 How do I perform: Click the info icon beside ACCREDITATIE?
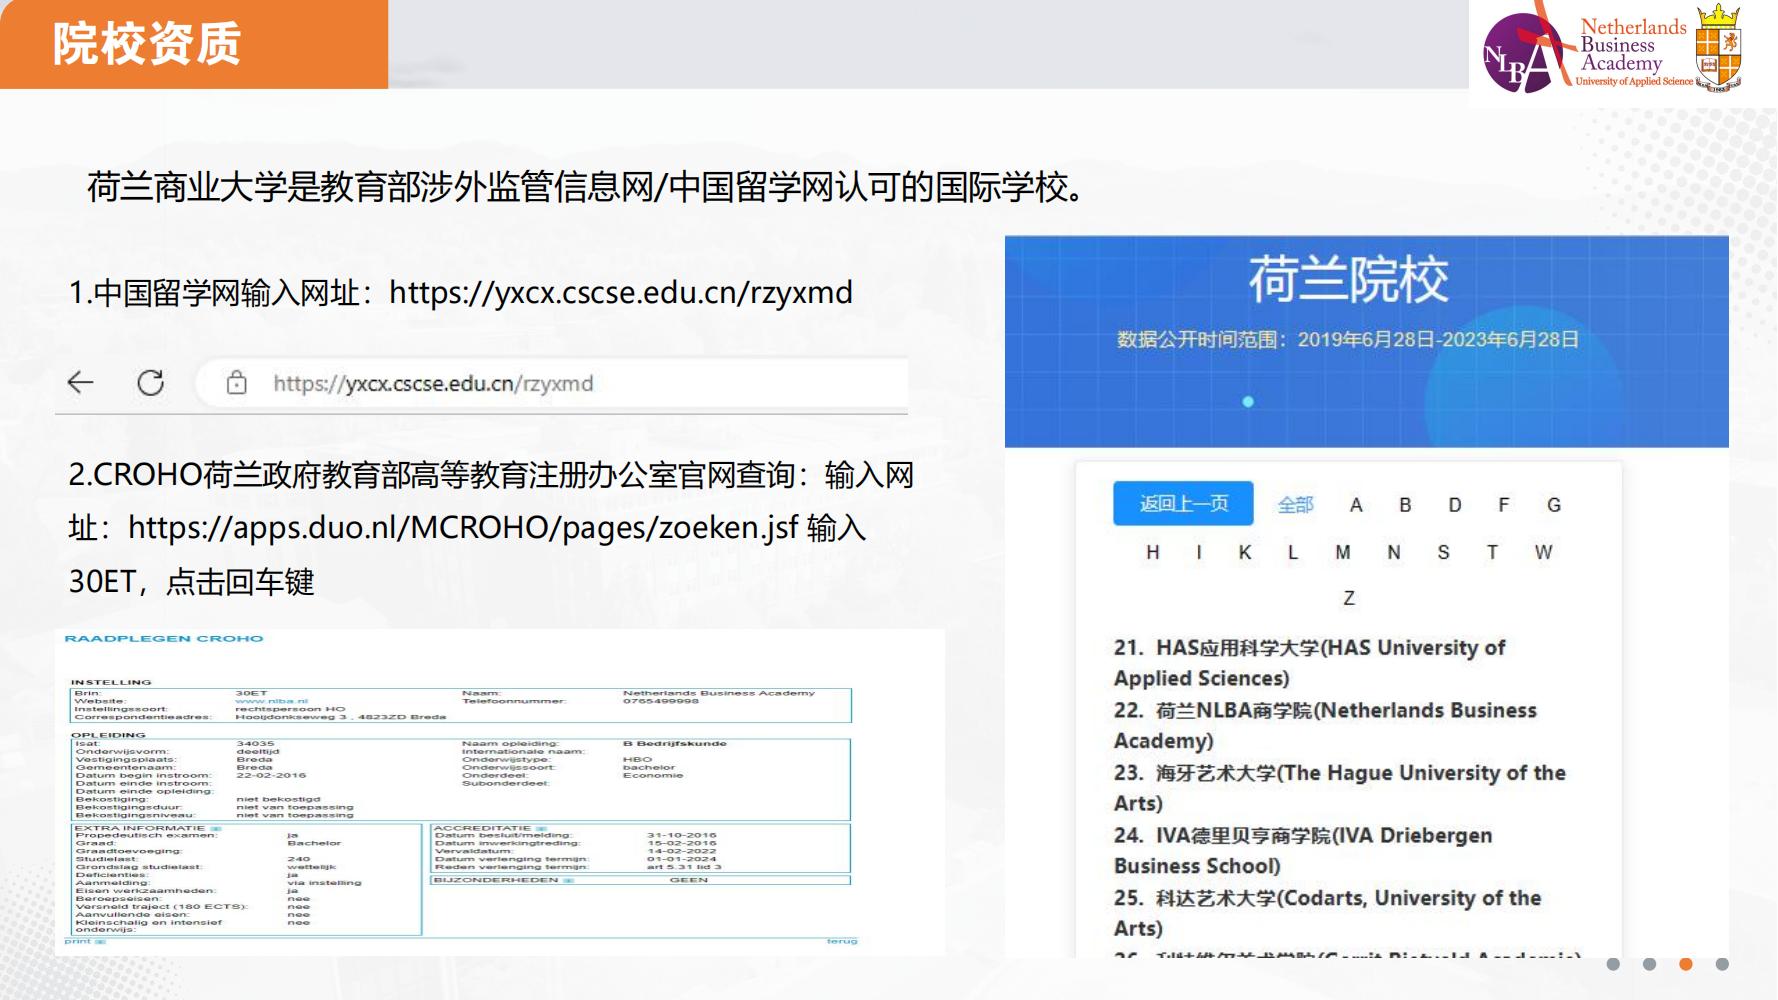(x=541, y=827)
